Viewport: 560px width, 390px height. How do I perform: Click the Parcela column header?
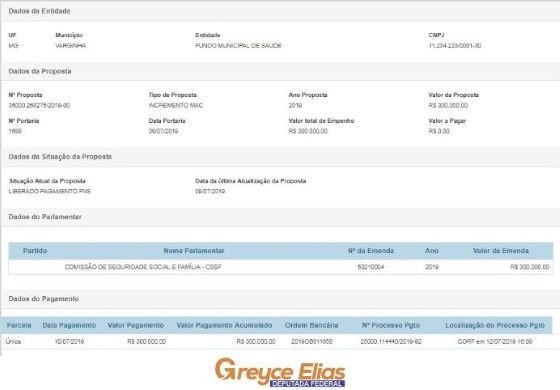coord(19,325)
